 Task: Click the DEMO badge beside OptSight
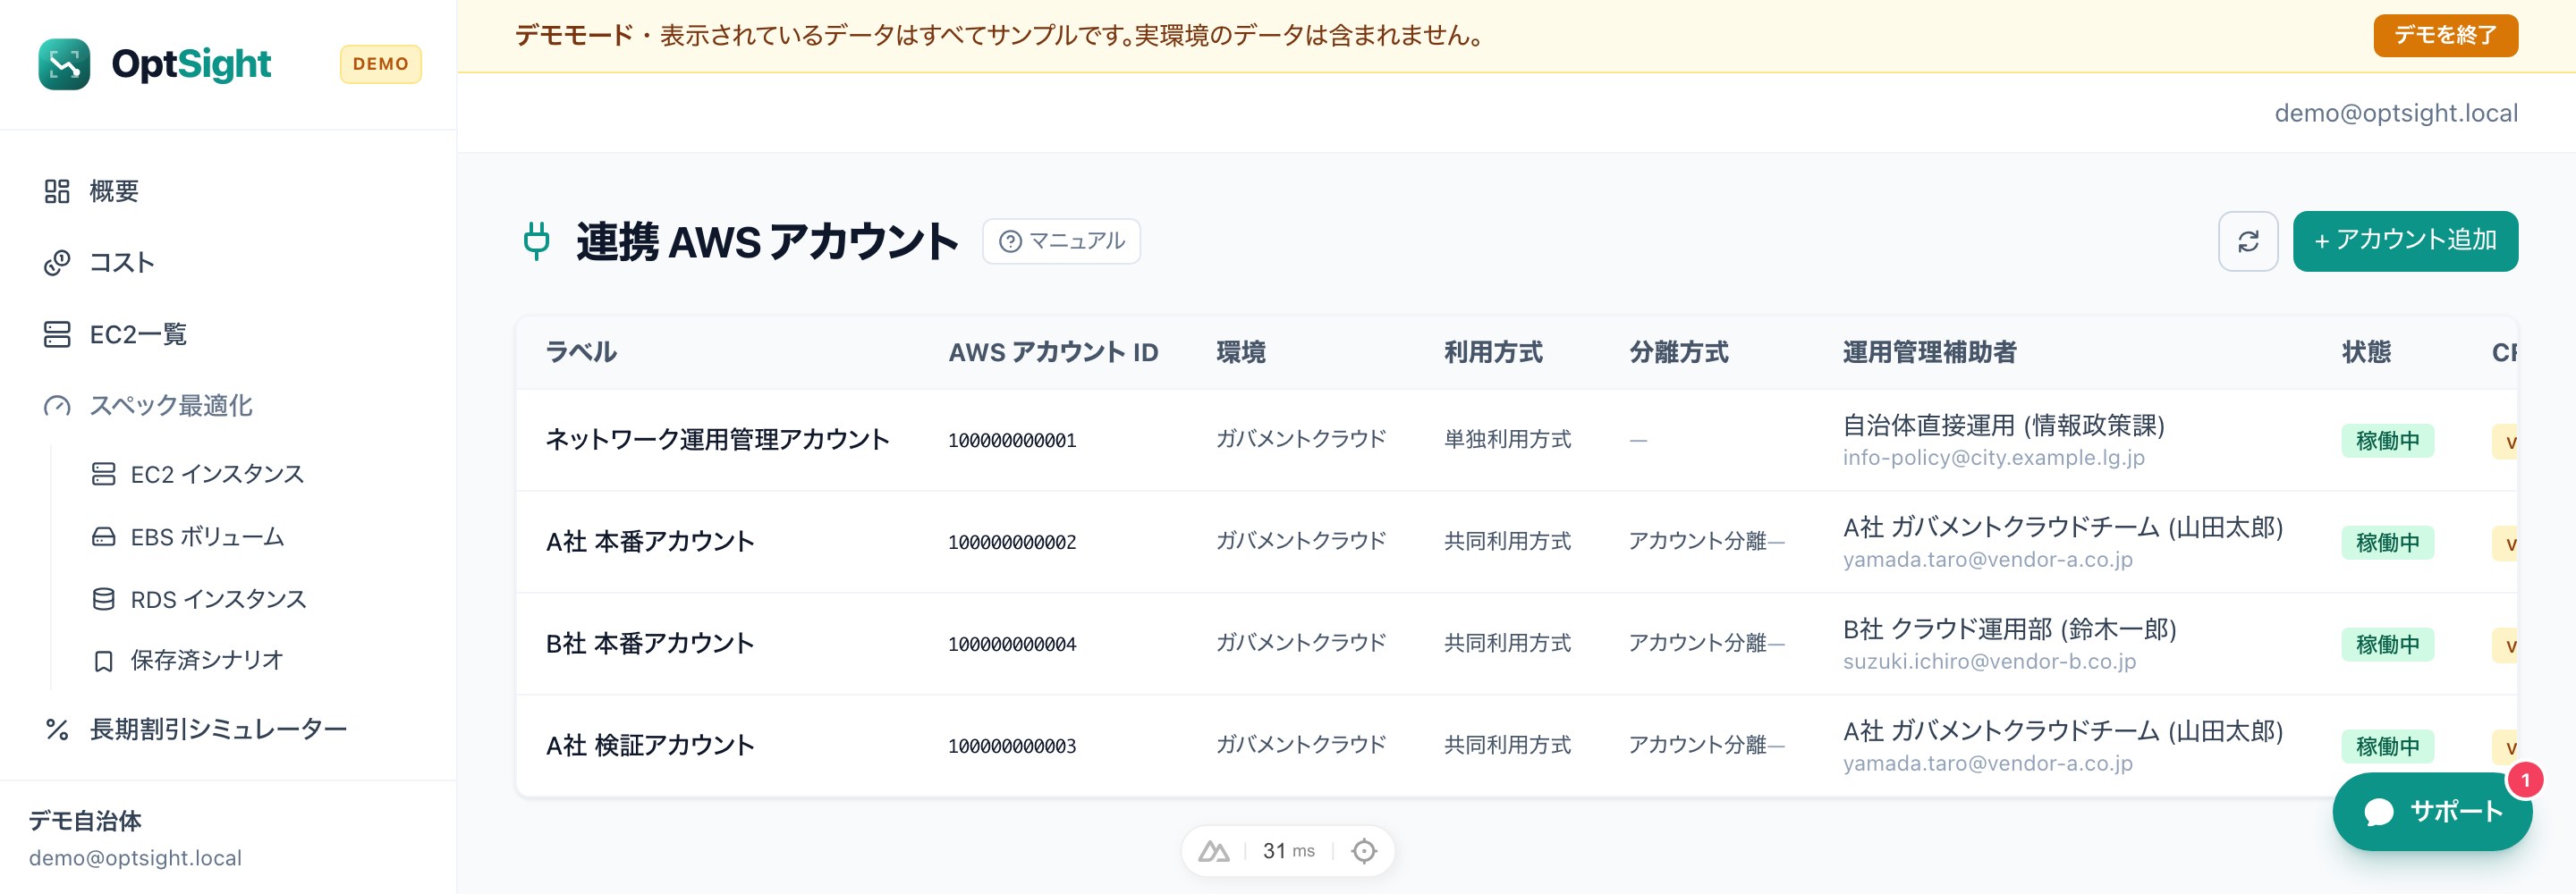click(x=380, y=64)
